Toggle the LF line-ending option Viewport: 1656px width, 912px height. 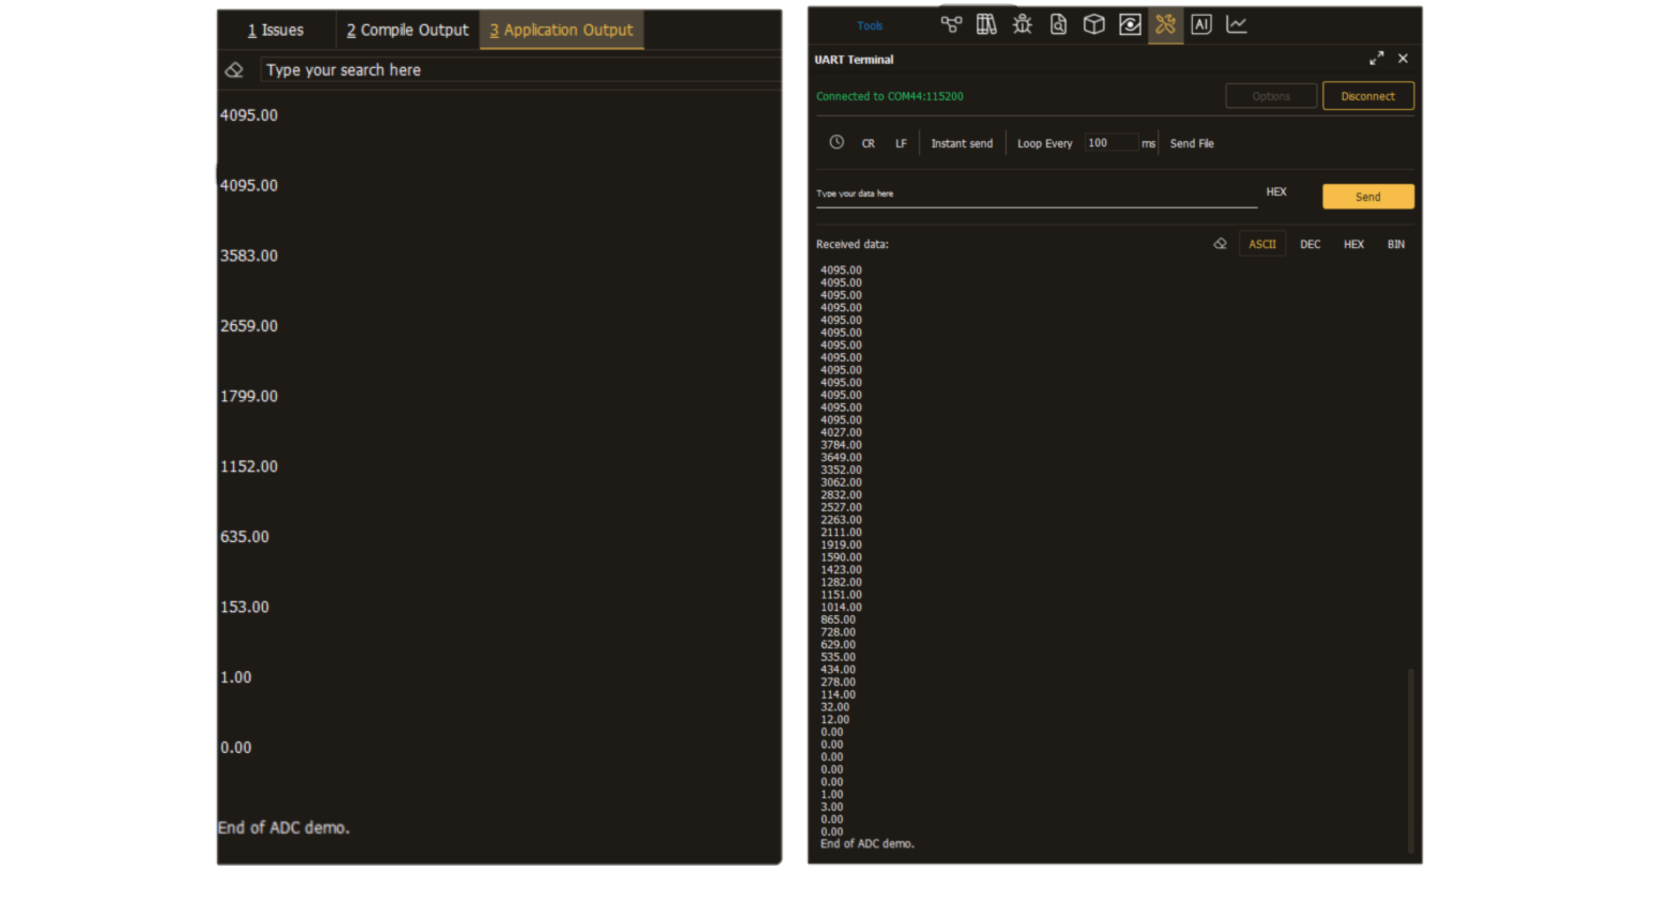[x=901, y=143]
